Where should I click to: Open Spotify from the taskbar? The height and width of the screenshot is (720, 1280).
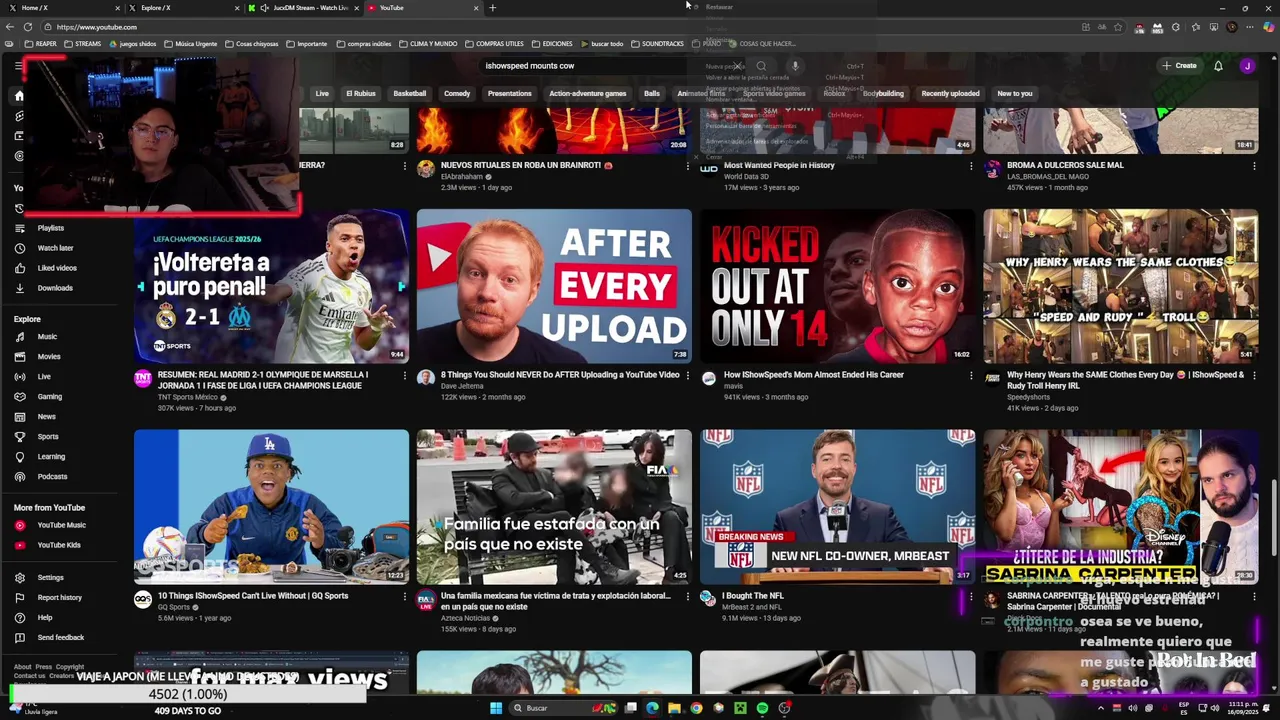762,708
